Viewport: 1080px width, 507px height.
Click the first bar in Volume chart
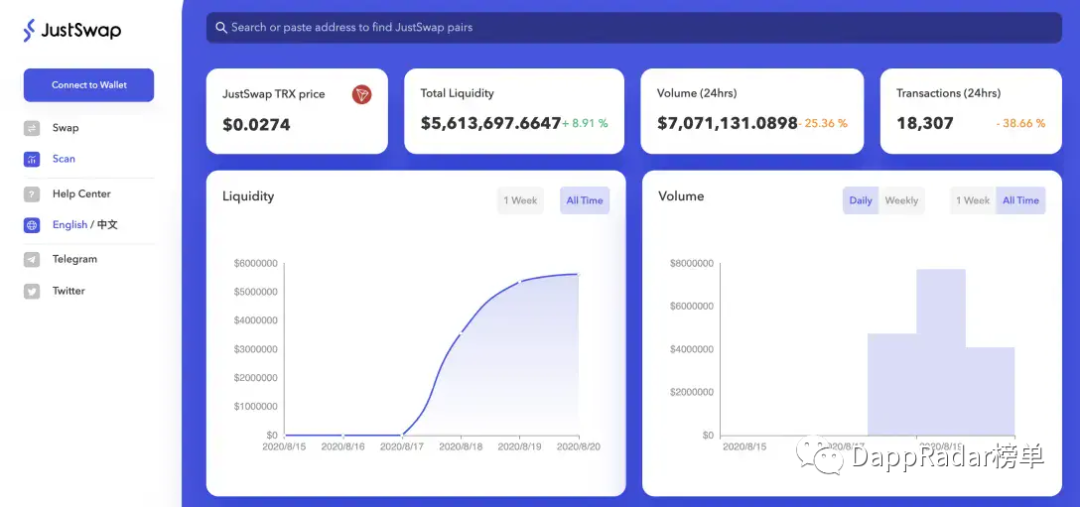[892, 384]
